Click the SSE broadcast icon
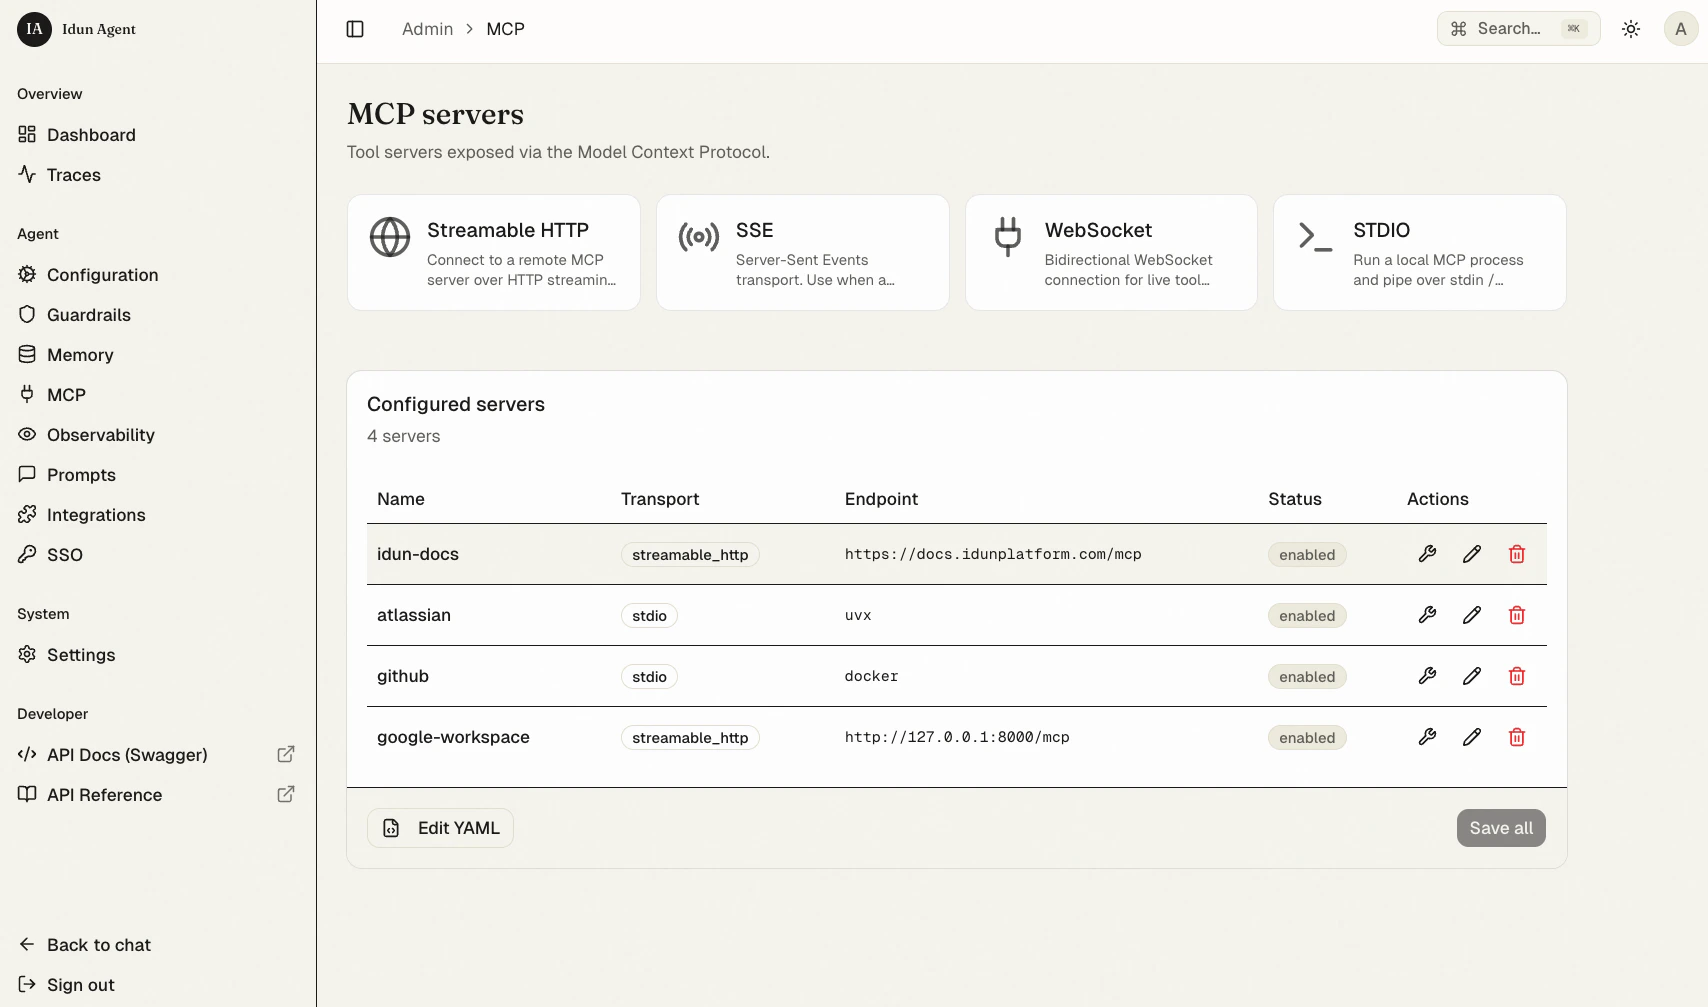This screenshot has width=1708, height=1007. (699, 237)
